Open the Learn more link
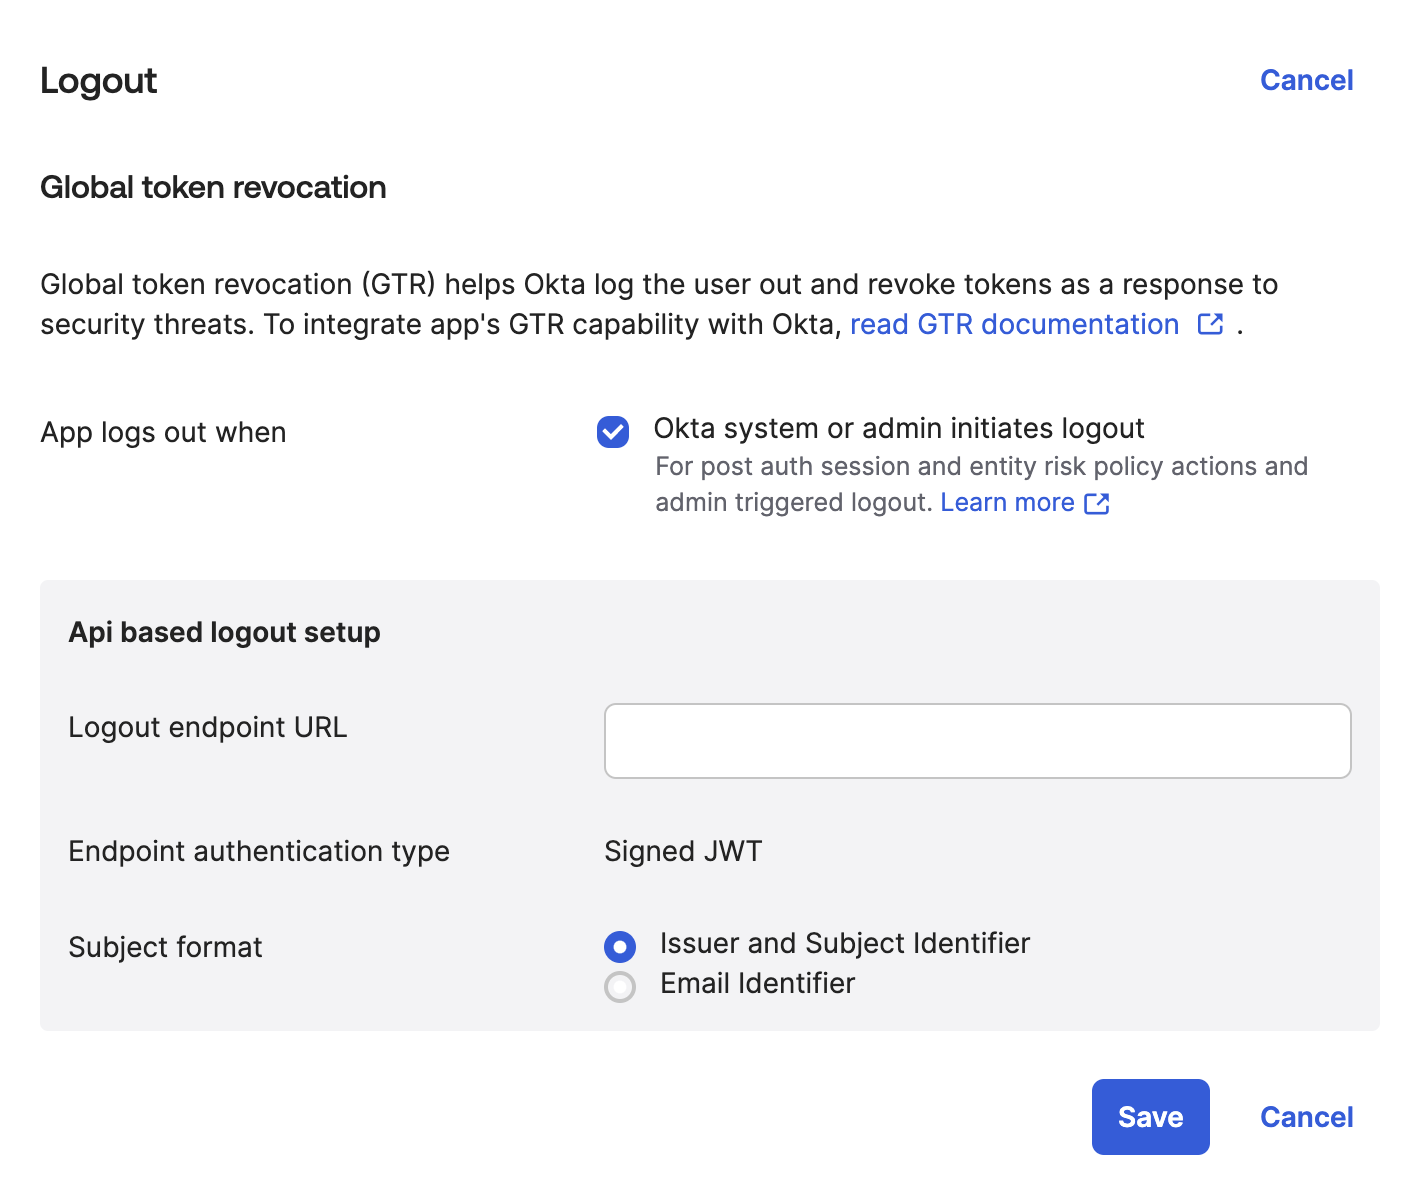This screenshot has height=1196, width=1421. click(x=1007, y=503)
